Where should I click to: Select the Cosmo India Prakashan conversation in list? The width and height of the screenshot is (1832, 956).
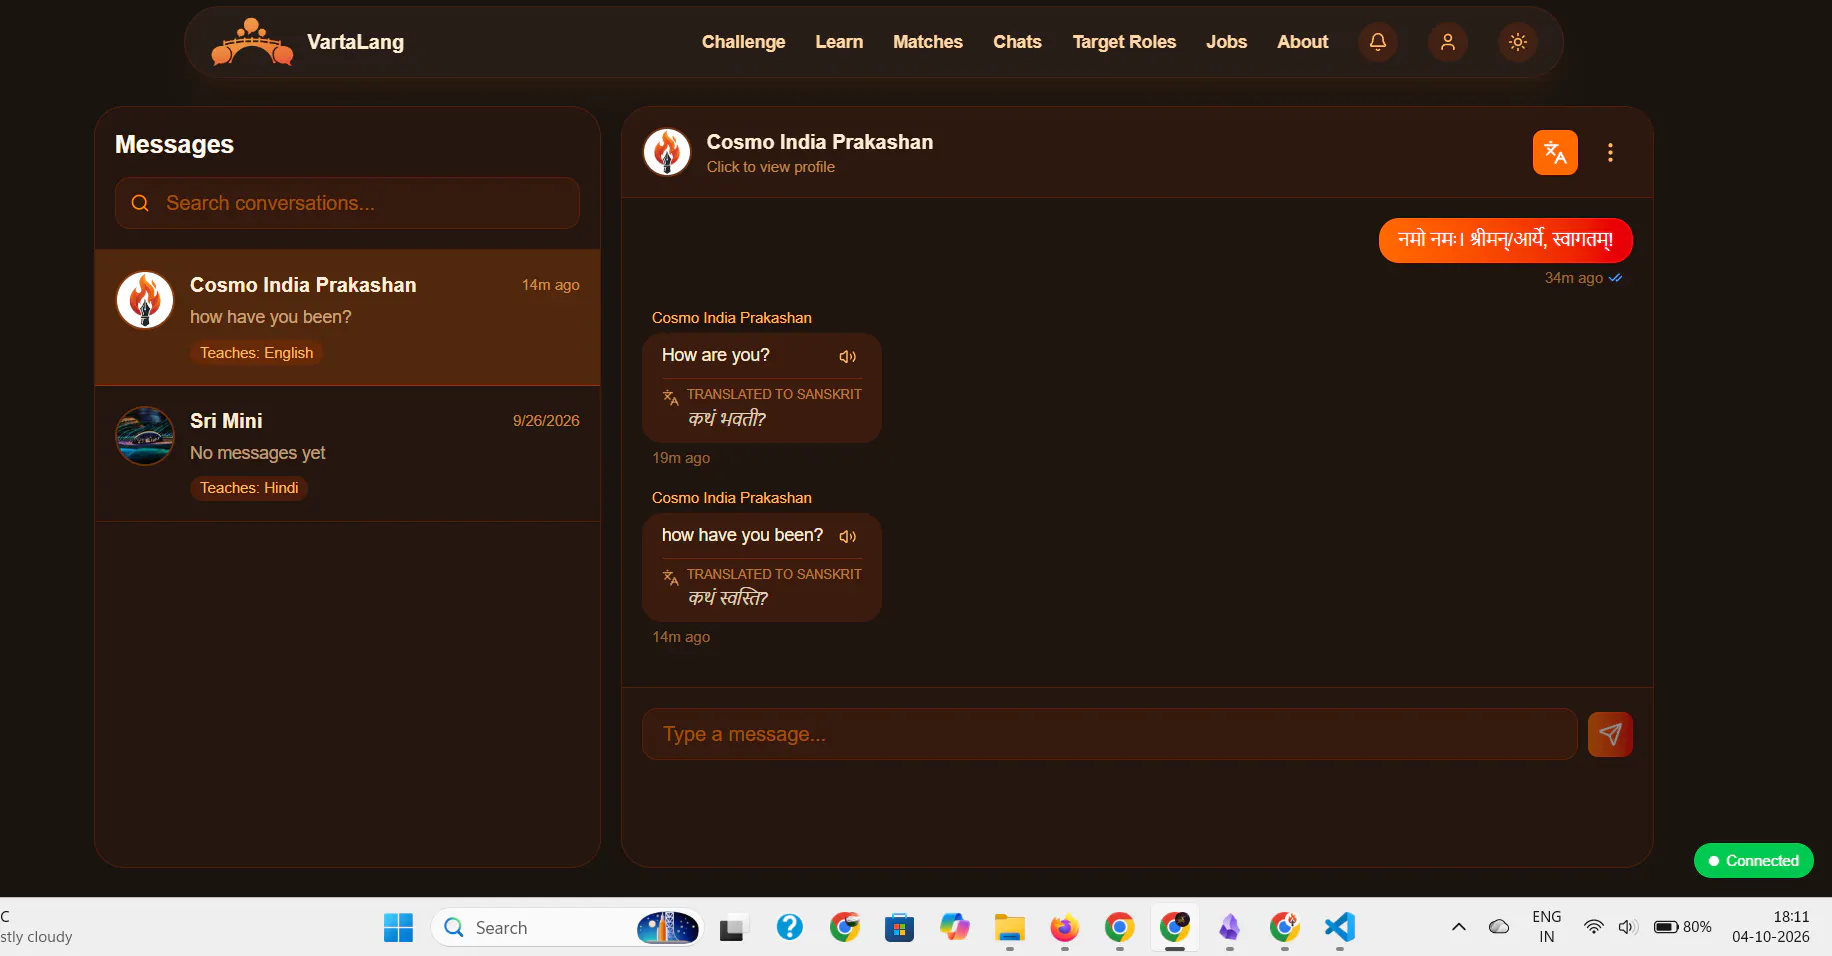(347, 317)
